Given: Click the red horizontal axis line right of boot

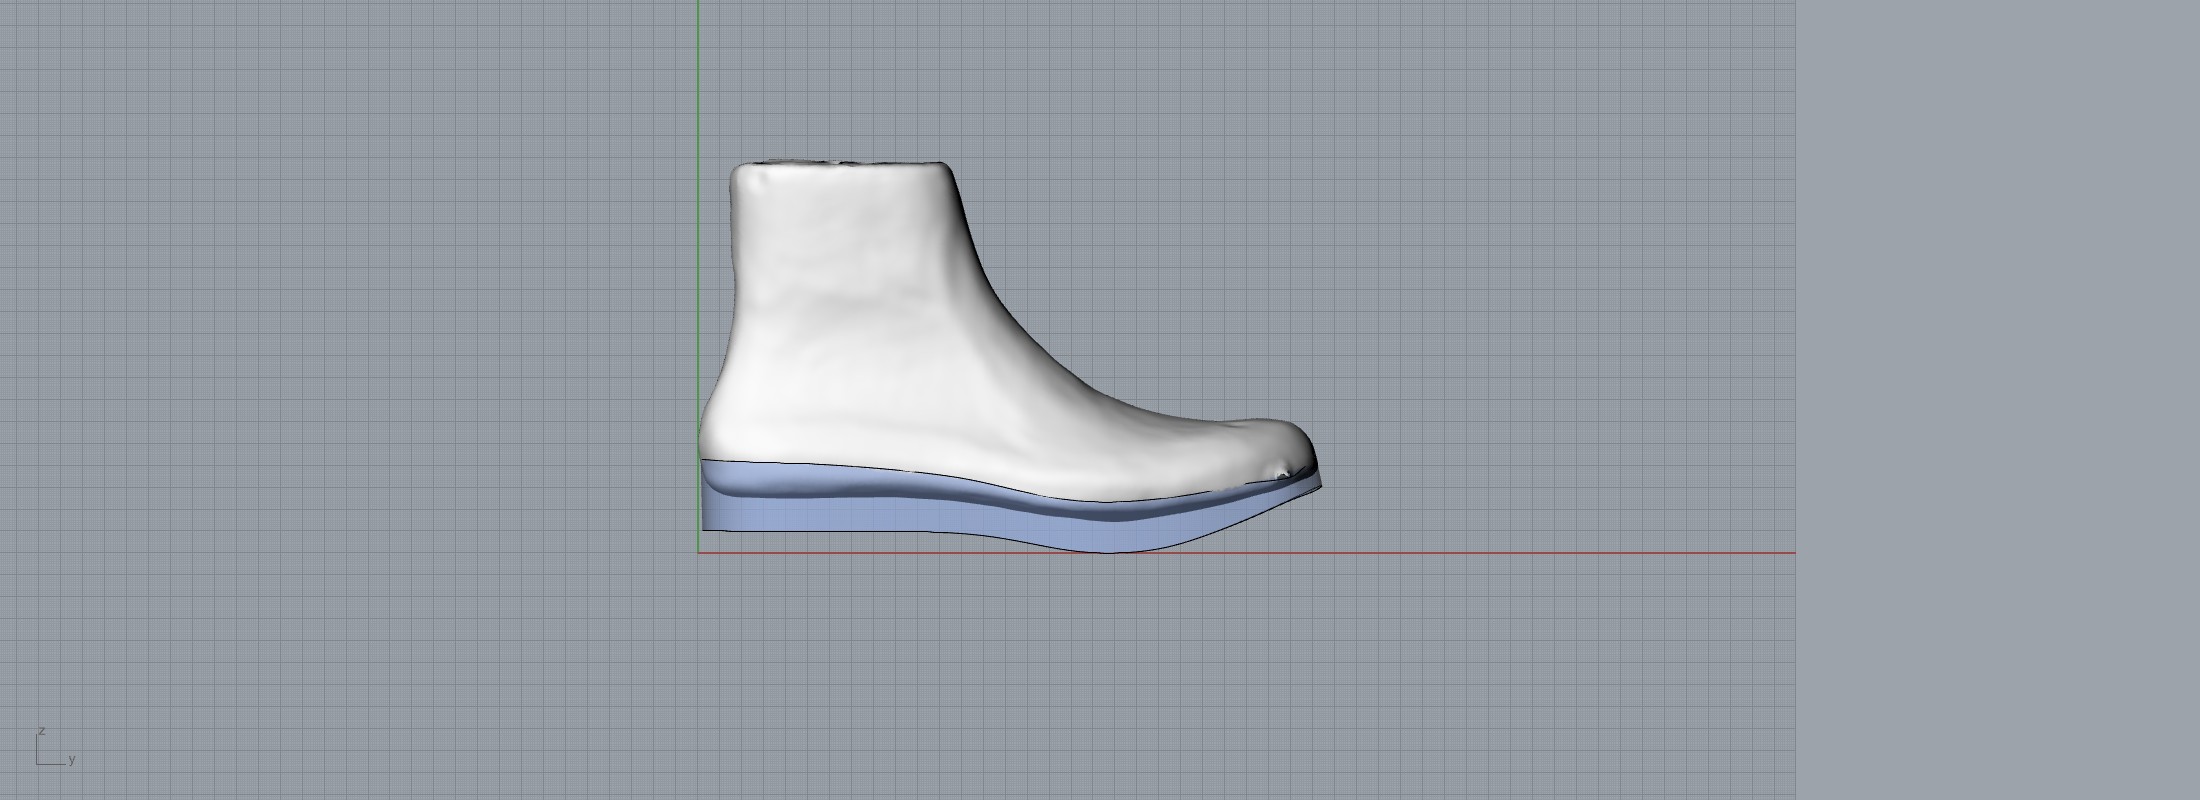Looking at the screenshot, I should (x=1550, y=552).
